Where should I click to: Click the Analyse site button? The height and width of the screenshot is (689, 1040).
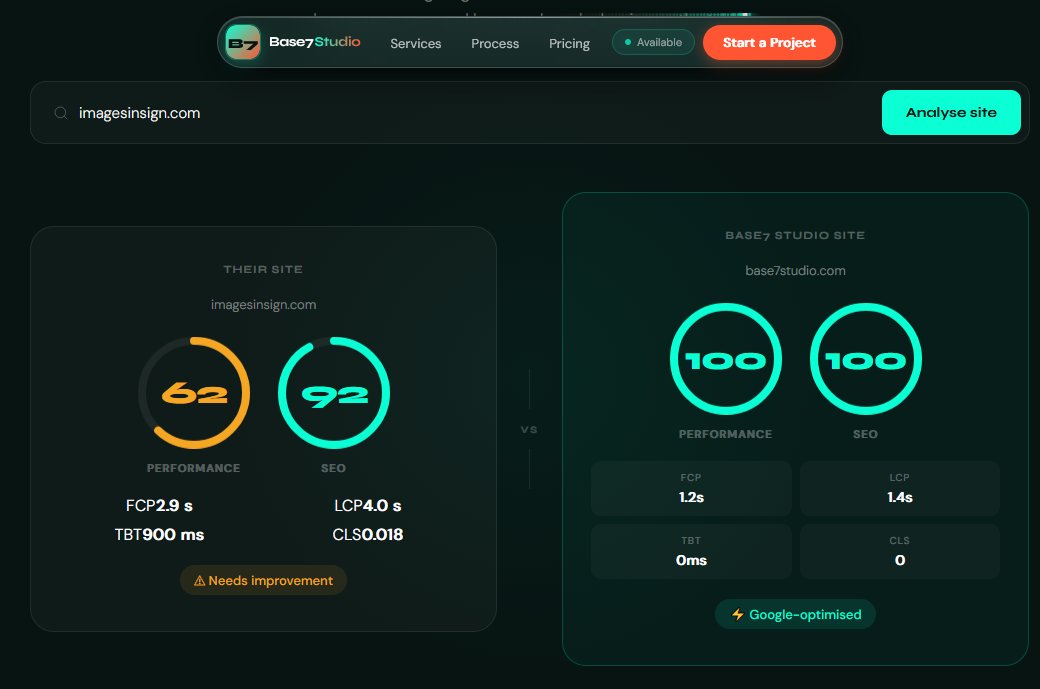950,113
